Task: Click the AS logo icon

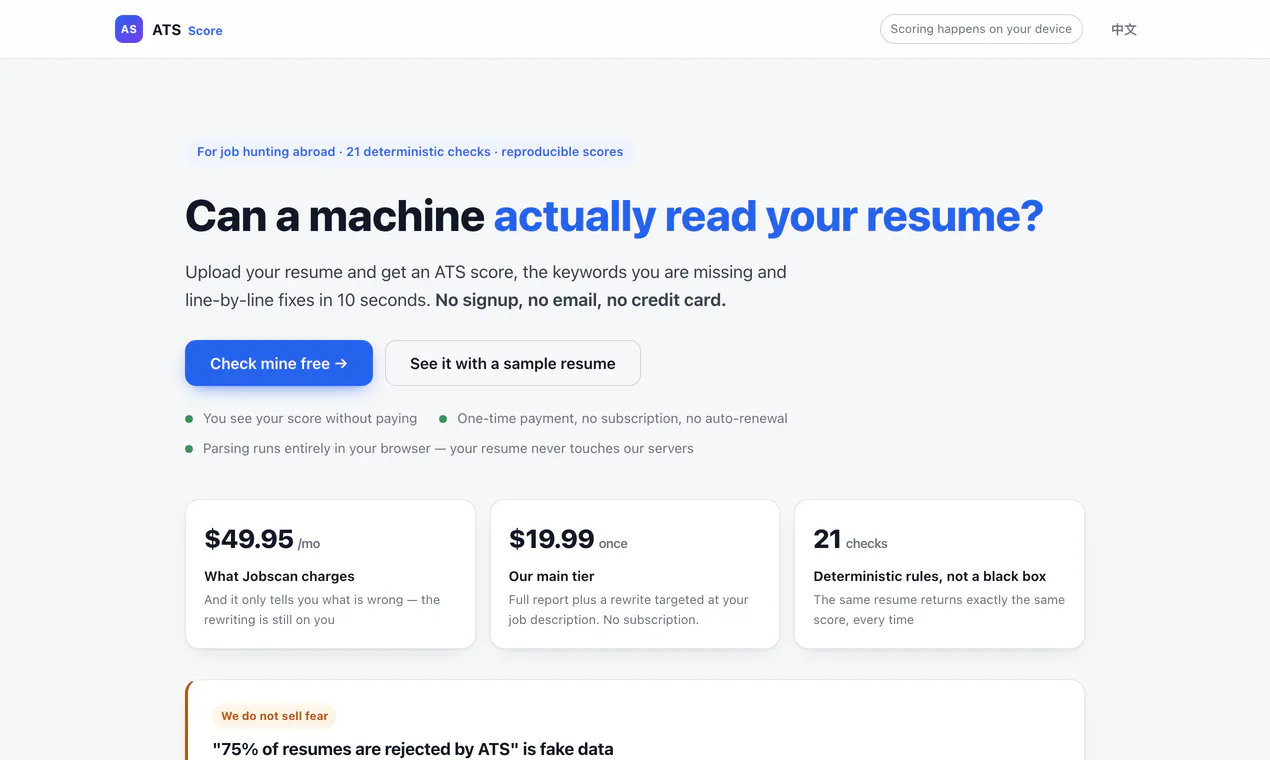Action: 129,29
